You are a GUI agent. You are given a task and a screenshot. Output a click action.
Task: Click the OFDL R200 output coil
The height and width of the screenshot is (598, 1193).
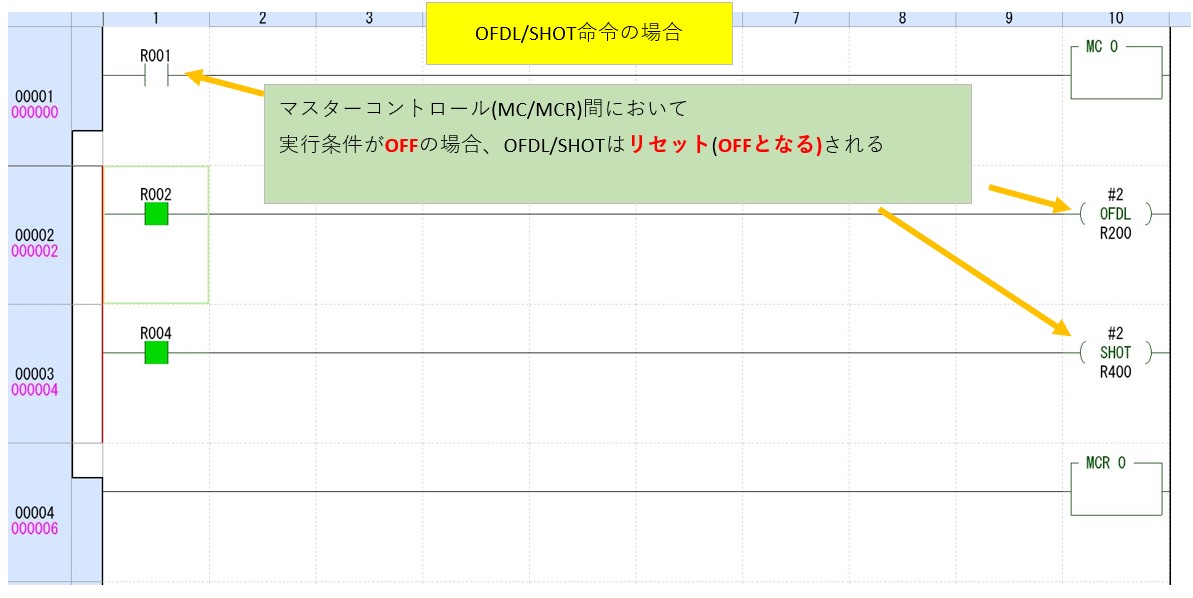tap(1115, 214)
